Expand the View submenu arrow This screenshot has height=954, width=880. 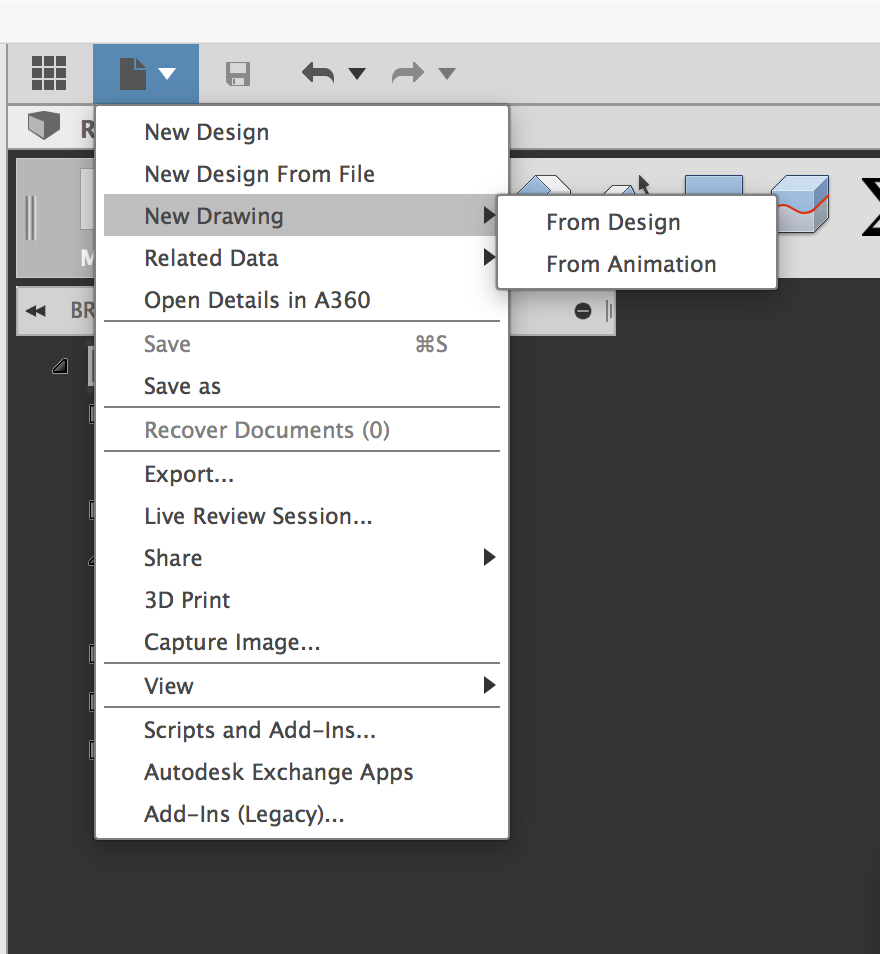point(489,685)
